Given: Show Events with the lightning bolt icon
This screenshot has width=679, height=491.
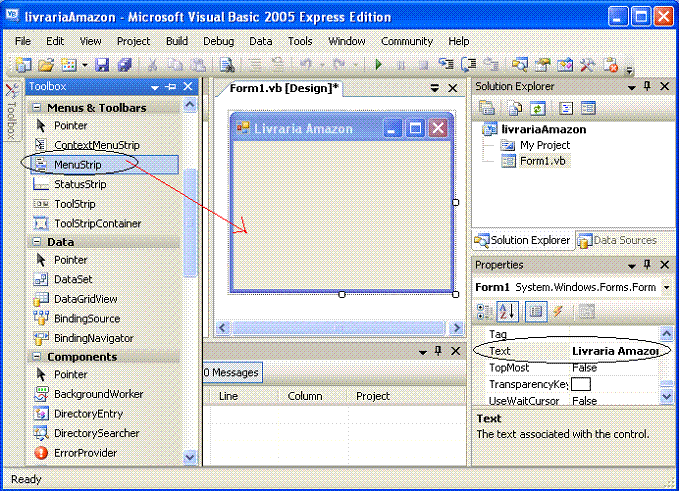Looking at the screenshot, I should pyautogui.click(x=558, y=311).
